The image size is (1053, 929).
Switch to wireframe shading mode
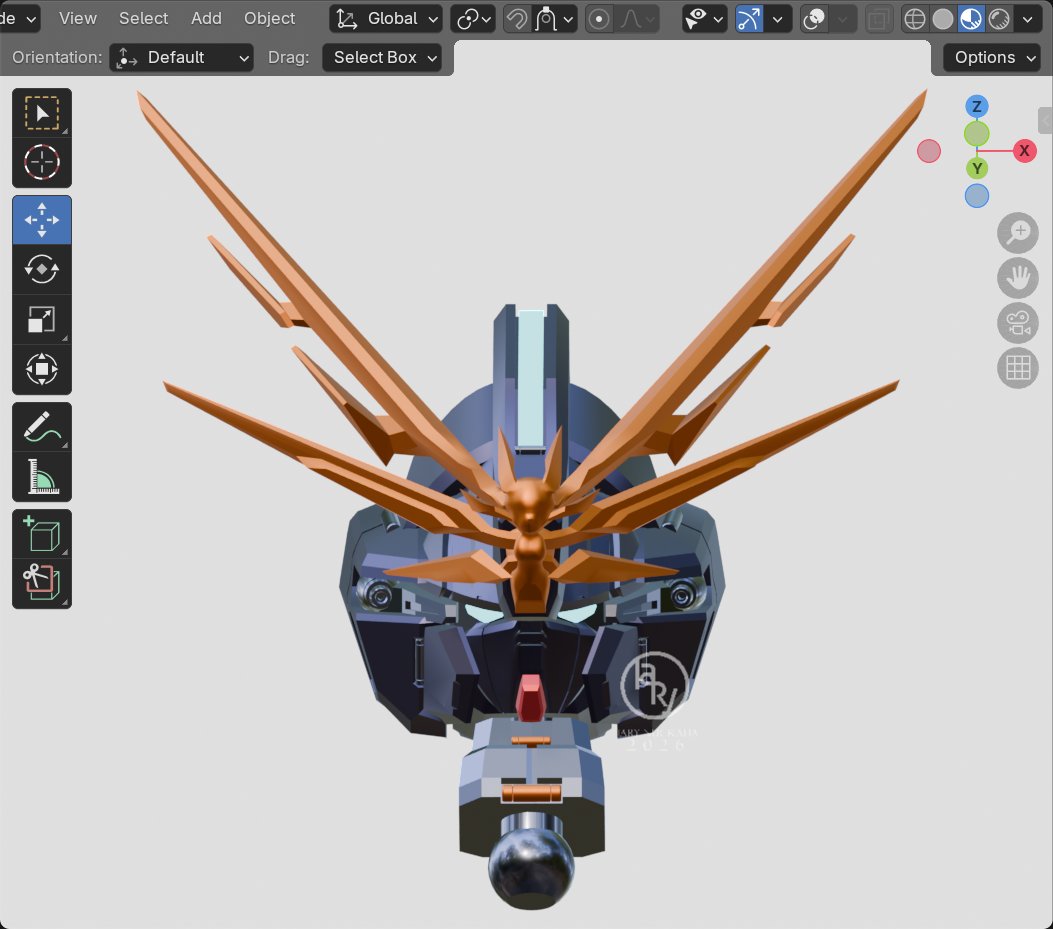pyautogui.click(x=915, y=19)
